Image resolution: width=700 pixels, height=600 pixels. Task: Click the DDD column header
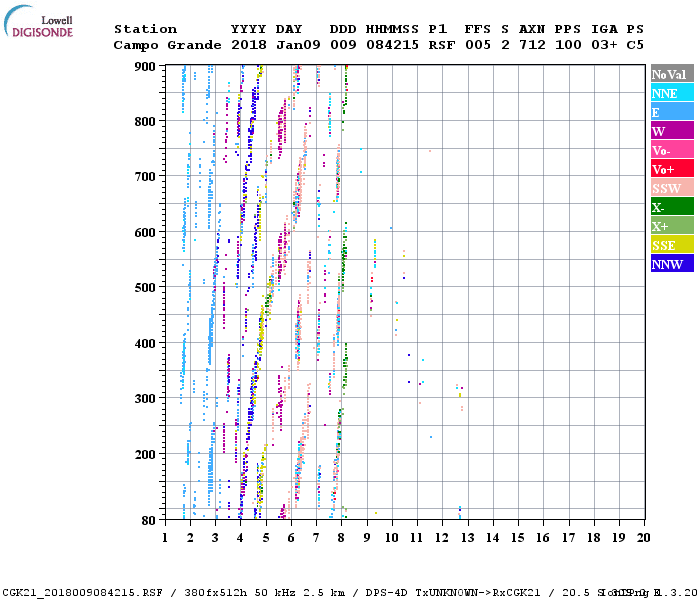click(x=343, y=29)
